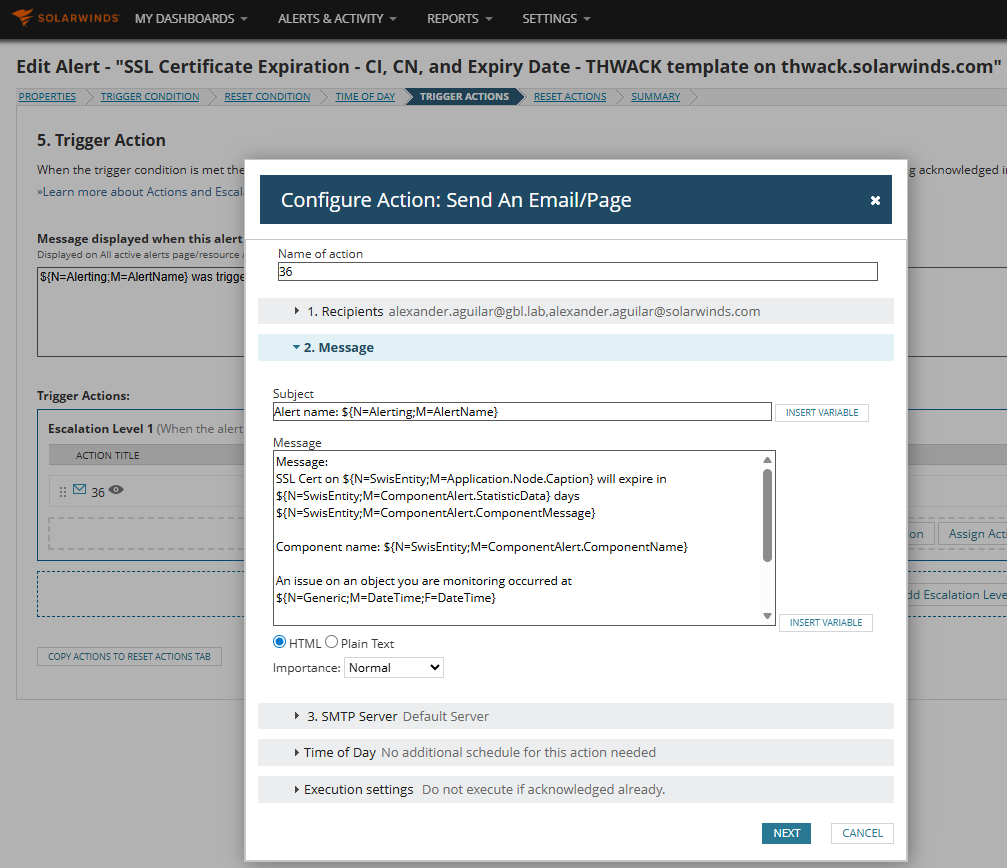Screen dimensions: 1007x868
Task: Go to the Reset Actions step
Action: 570,96
